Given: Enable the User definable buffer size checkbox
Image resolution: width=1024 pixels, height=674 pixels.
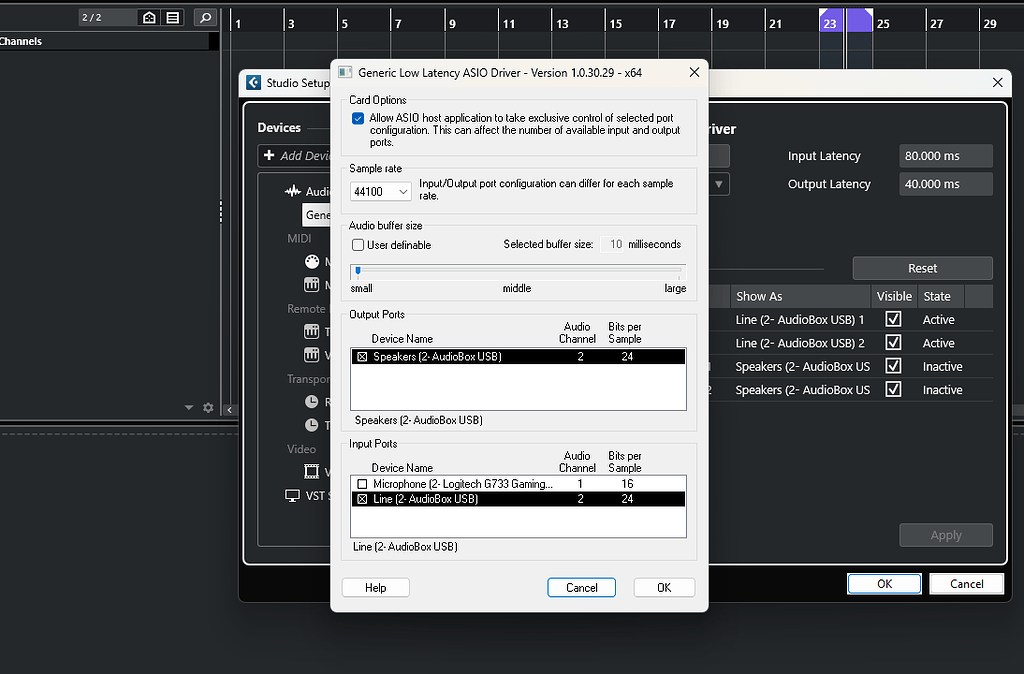Looking at the screenshot, I should point(357,245).
